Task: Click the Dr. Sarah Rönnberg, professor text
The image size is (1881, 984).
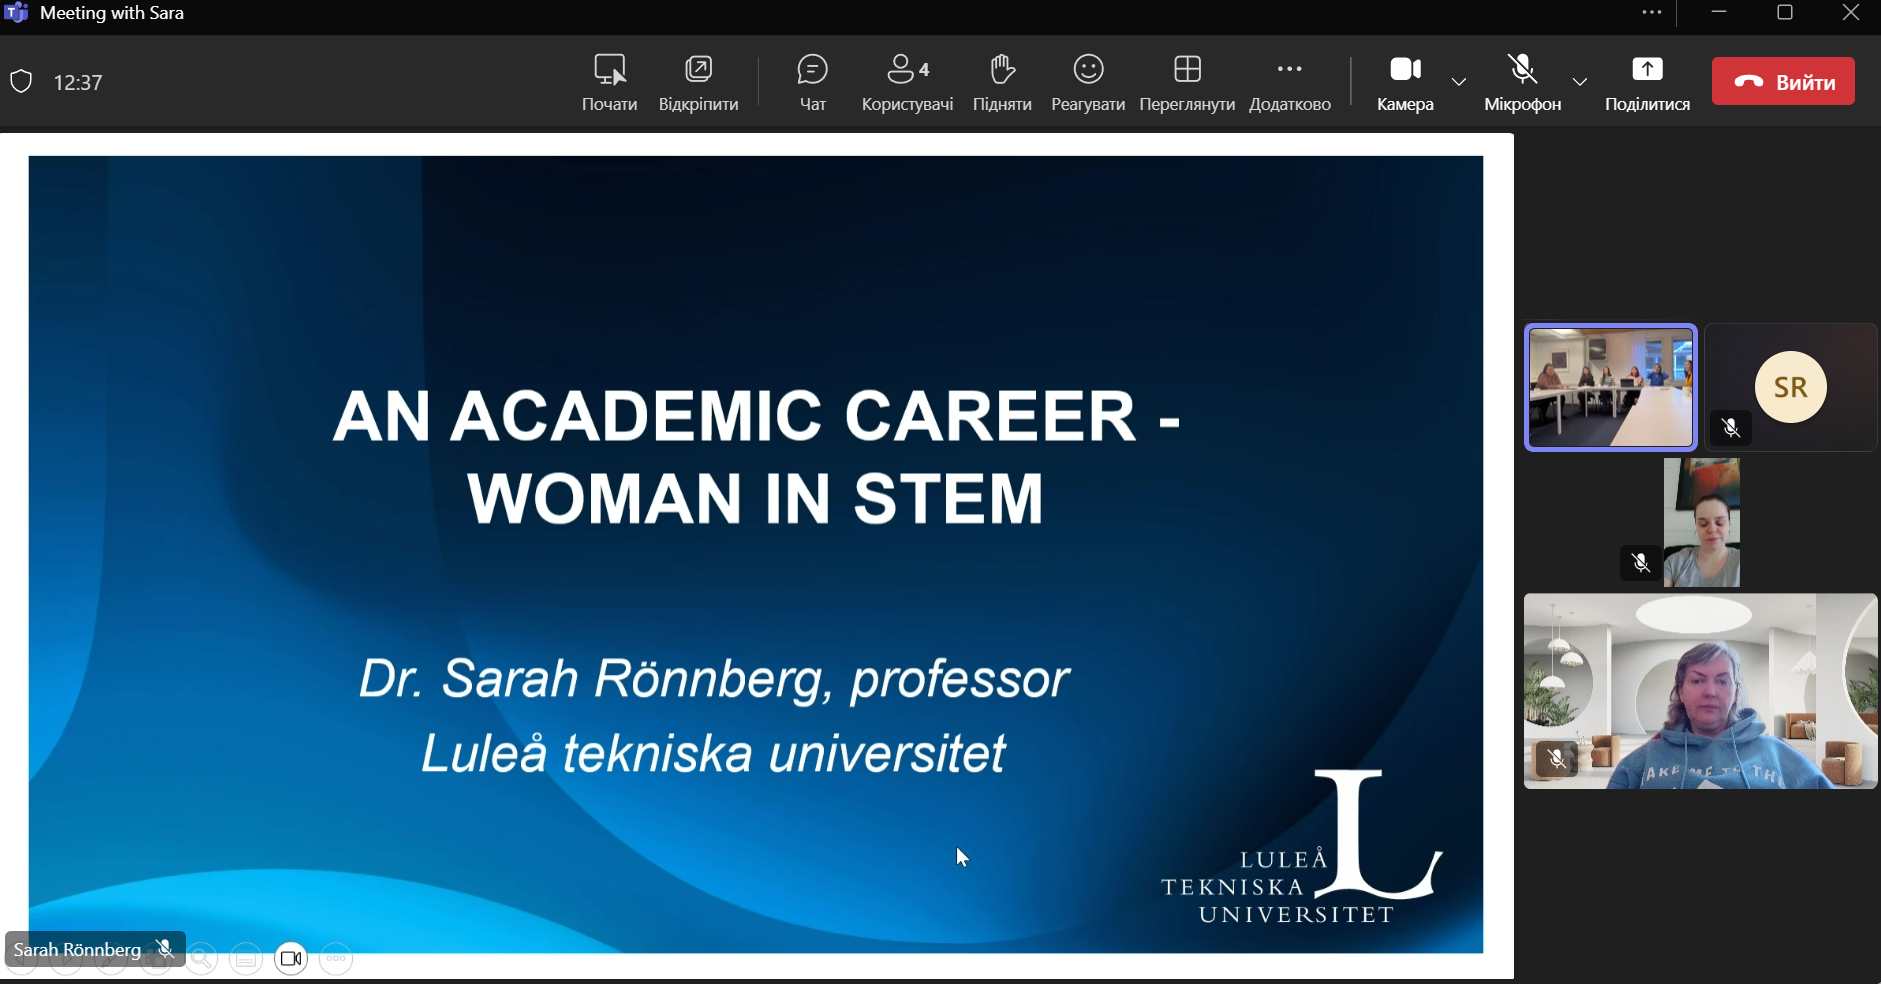Action: pos(714,678)
